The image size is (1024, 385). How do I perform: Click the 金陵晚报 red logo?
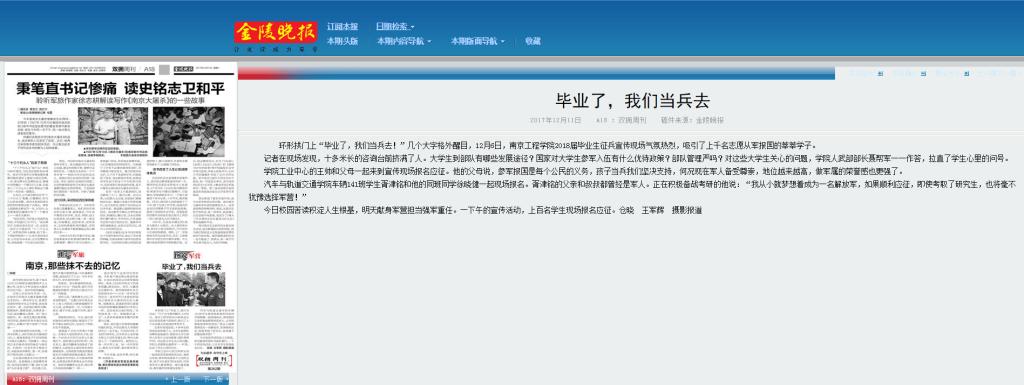(x=276, y=32)
